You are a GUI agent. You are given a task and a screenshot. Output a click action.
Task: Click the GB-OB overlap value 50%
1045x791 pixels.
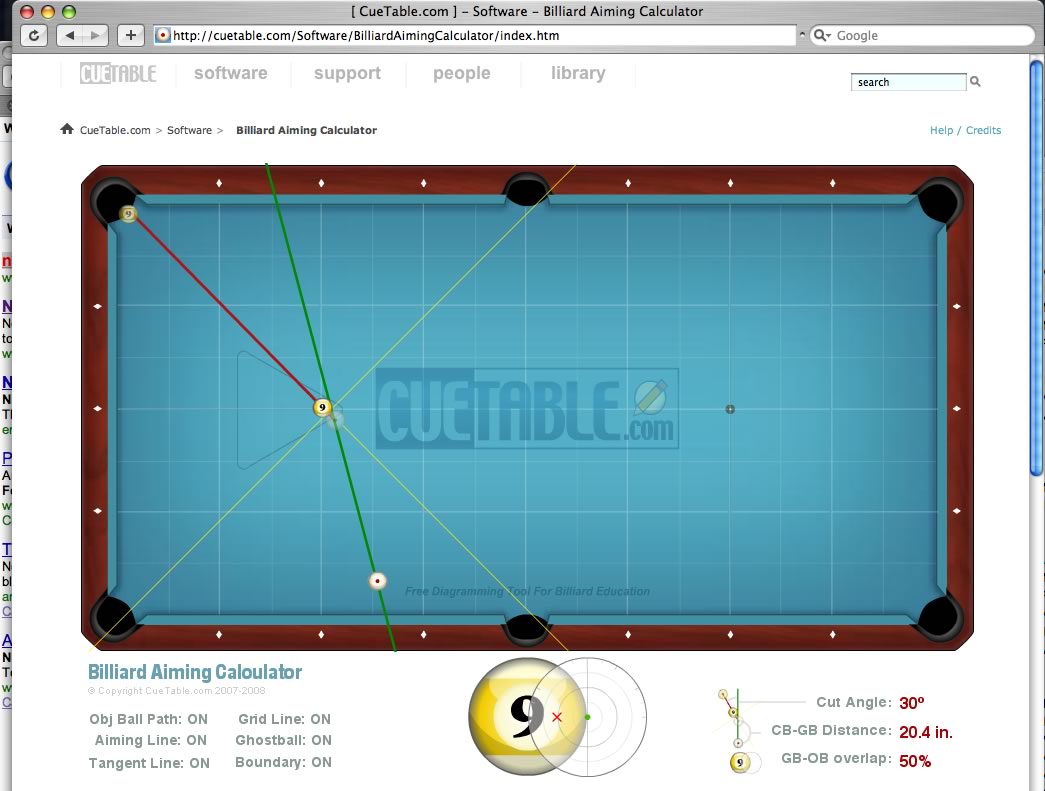pyautogui.click(x=915, y=761)
